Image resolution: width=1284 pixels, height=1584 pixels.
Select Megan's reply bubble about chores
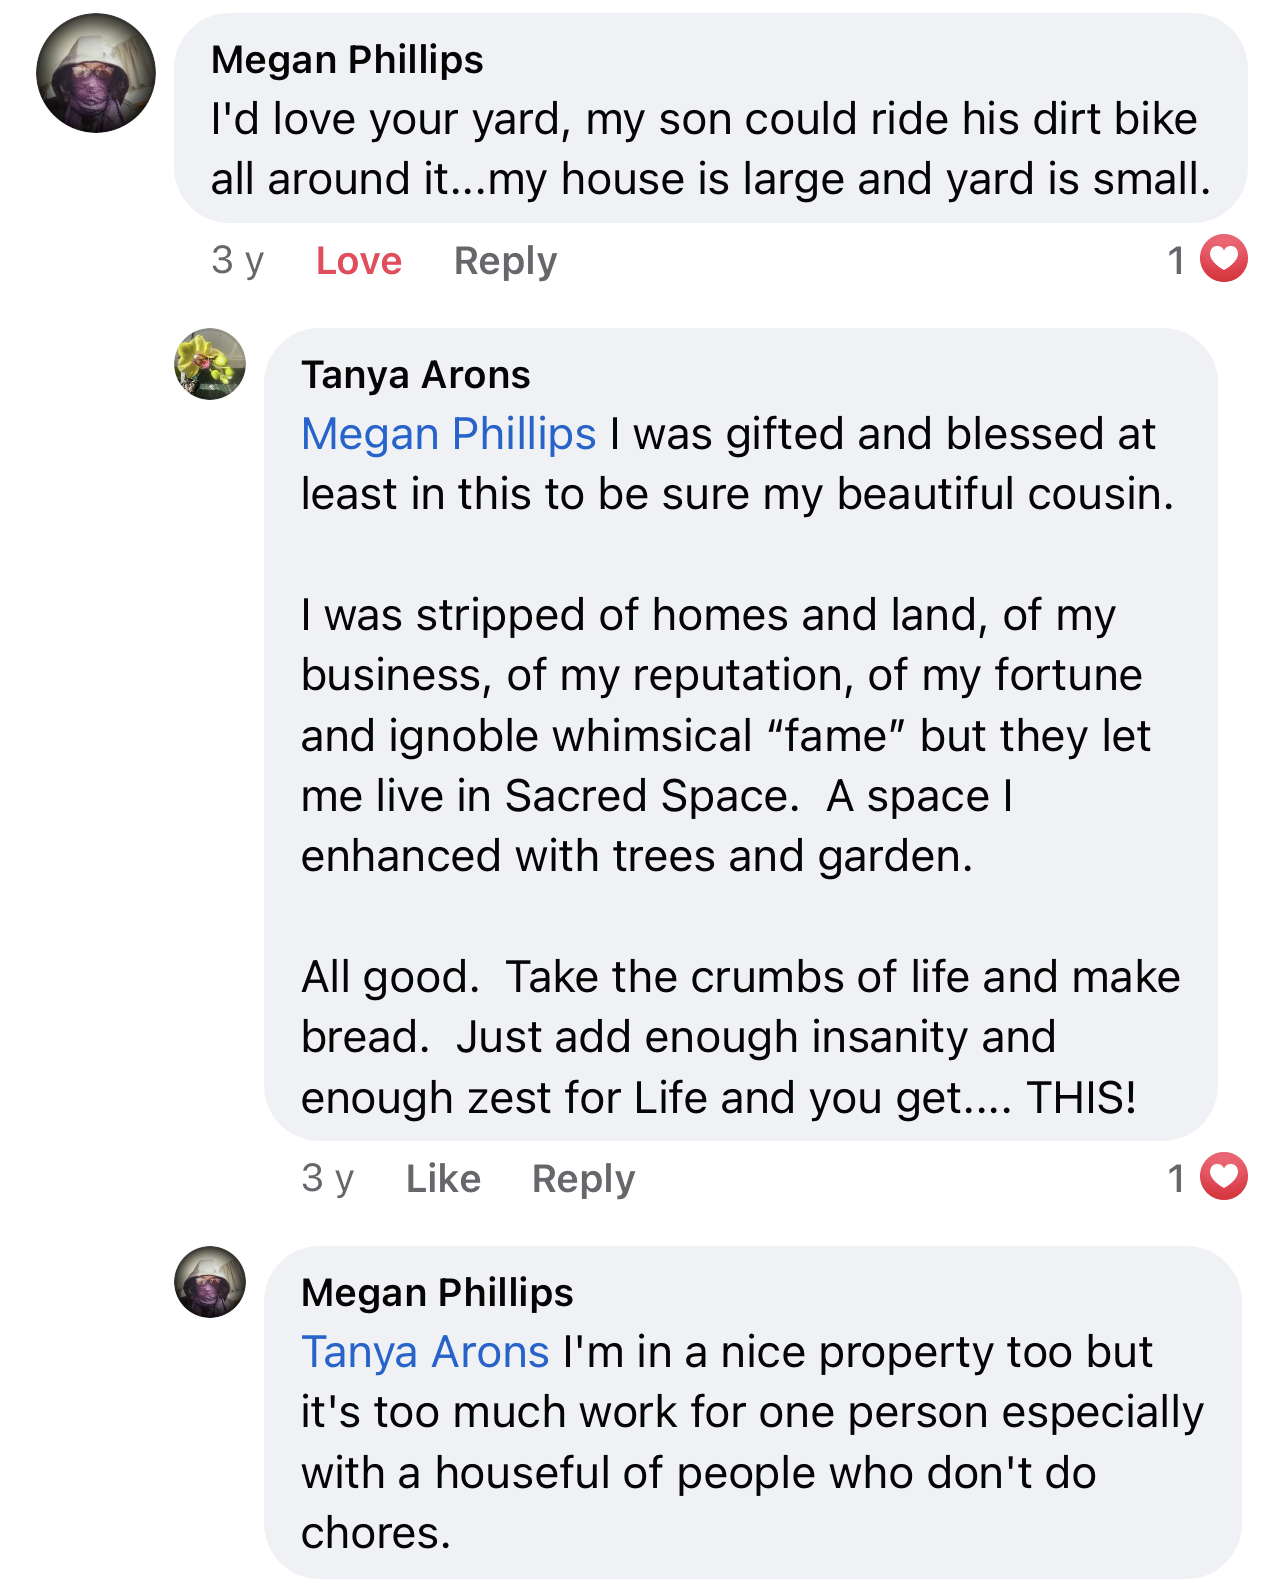752,1413
